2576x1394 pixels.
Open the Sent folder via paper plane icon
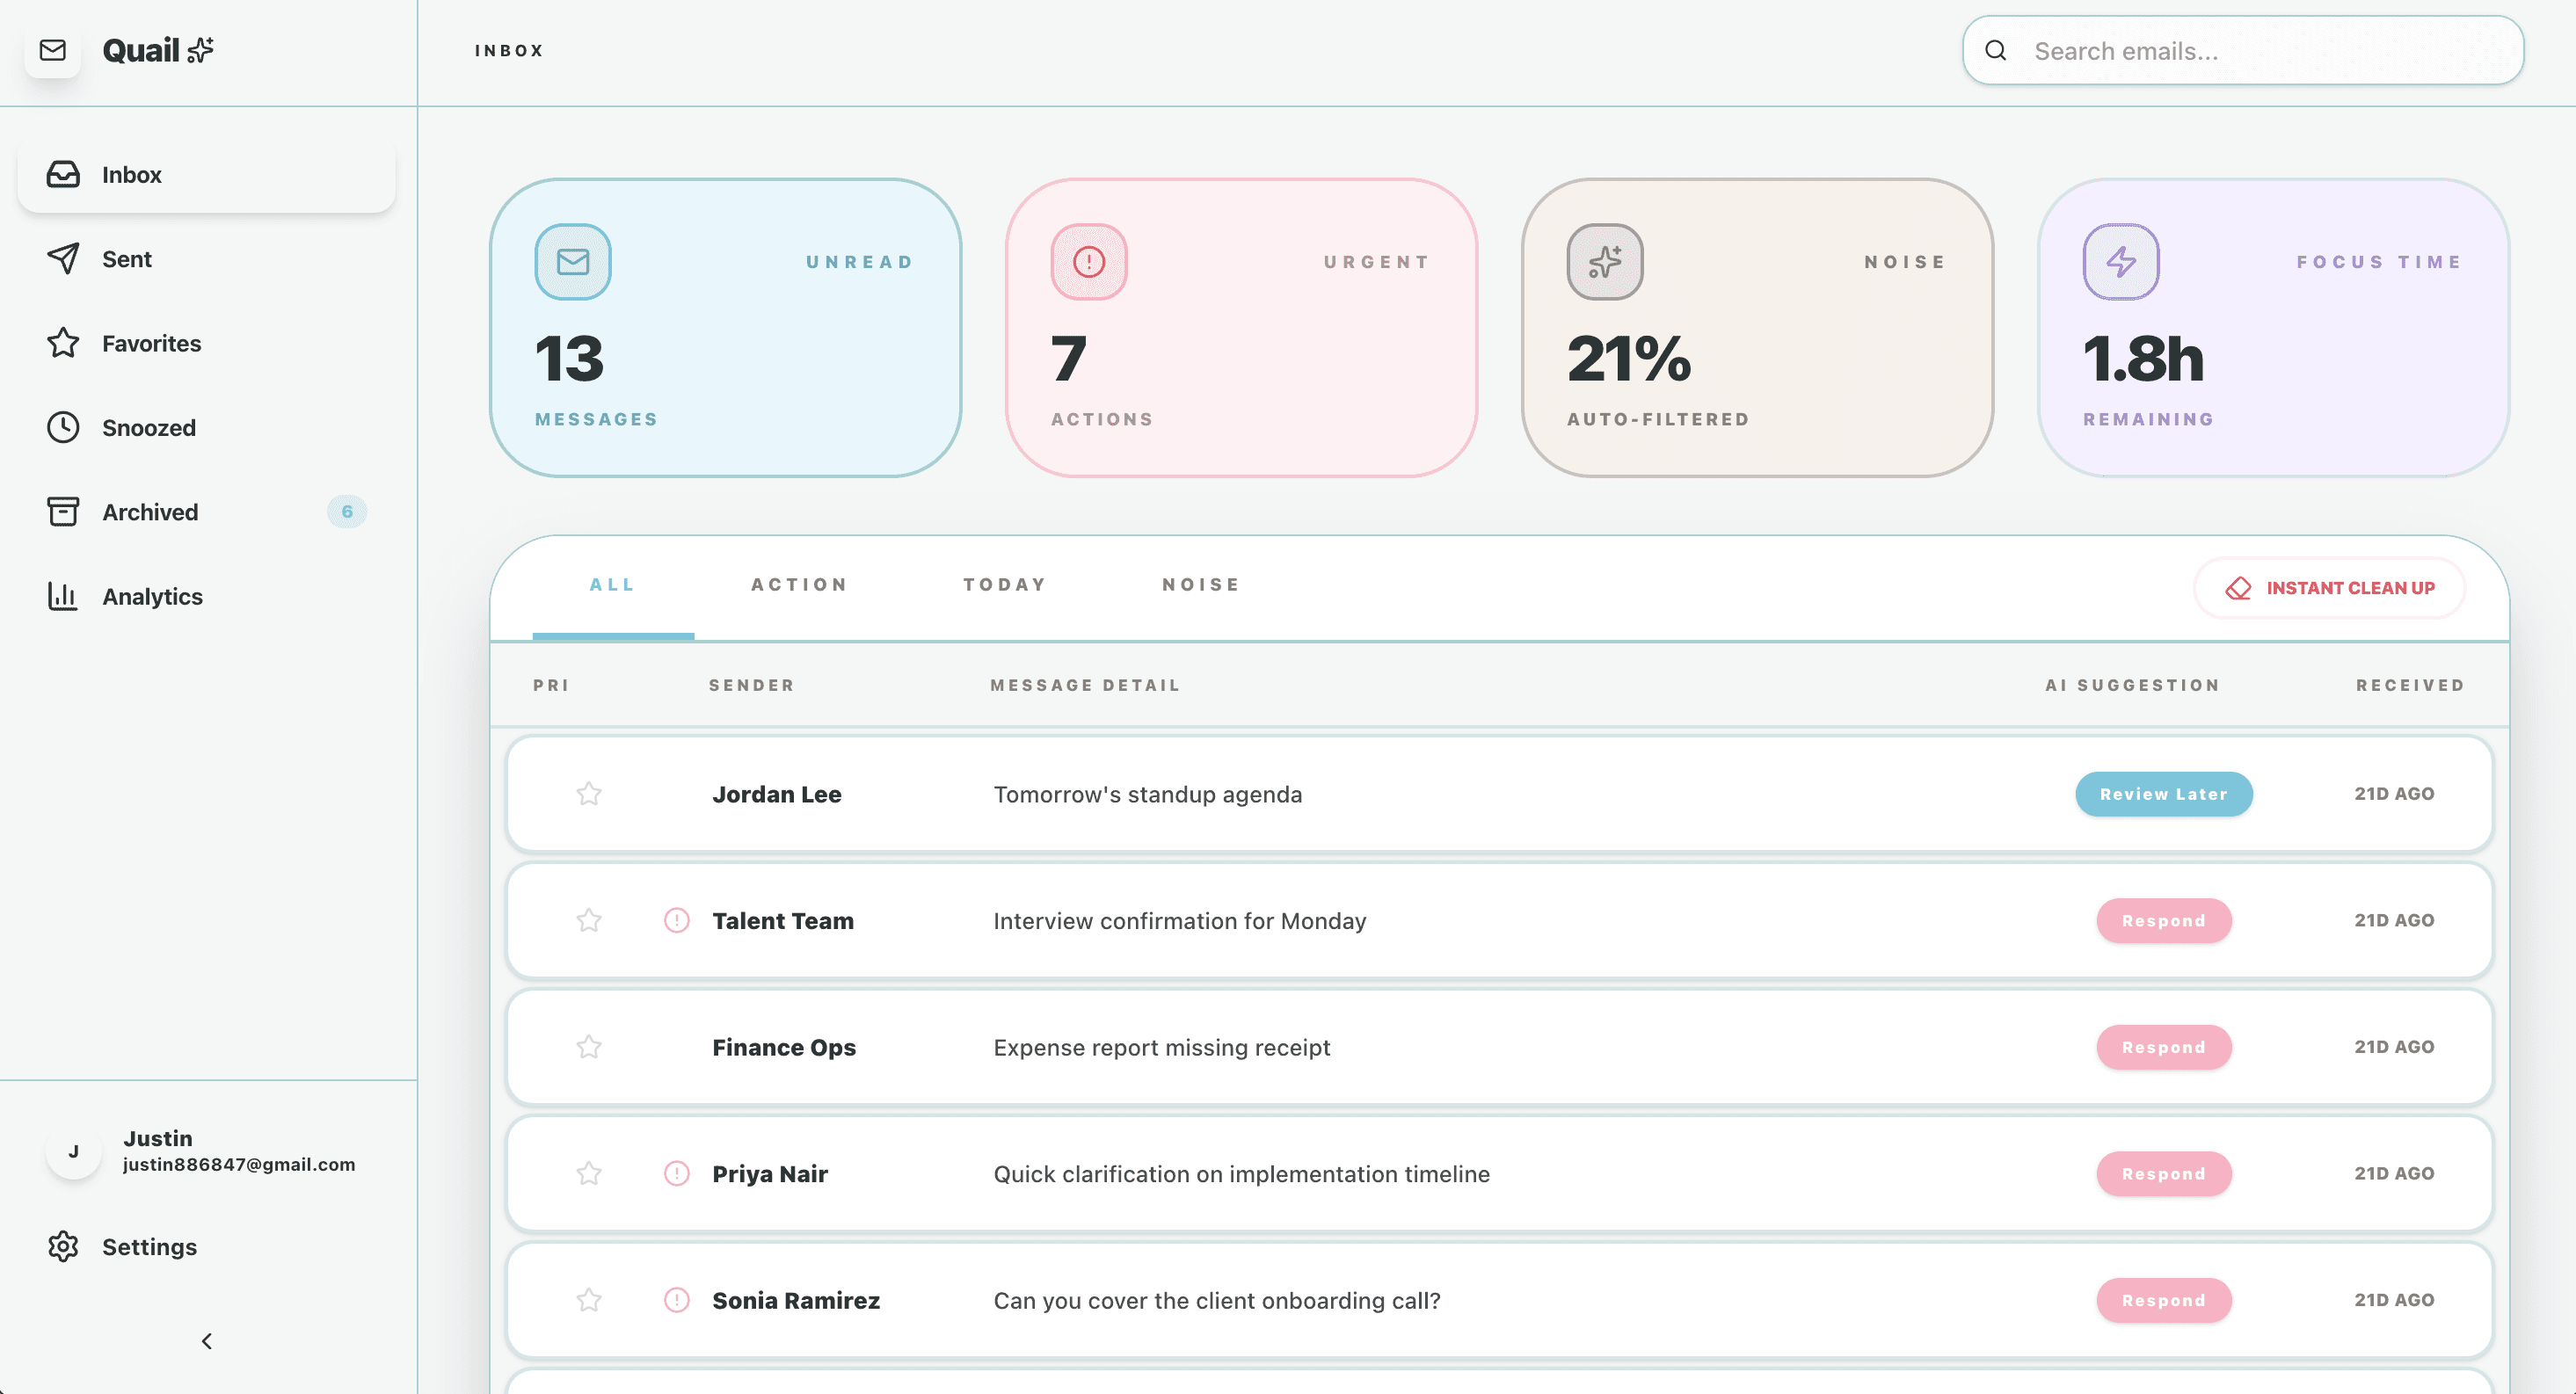(62, 258)
